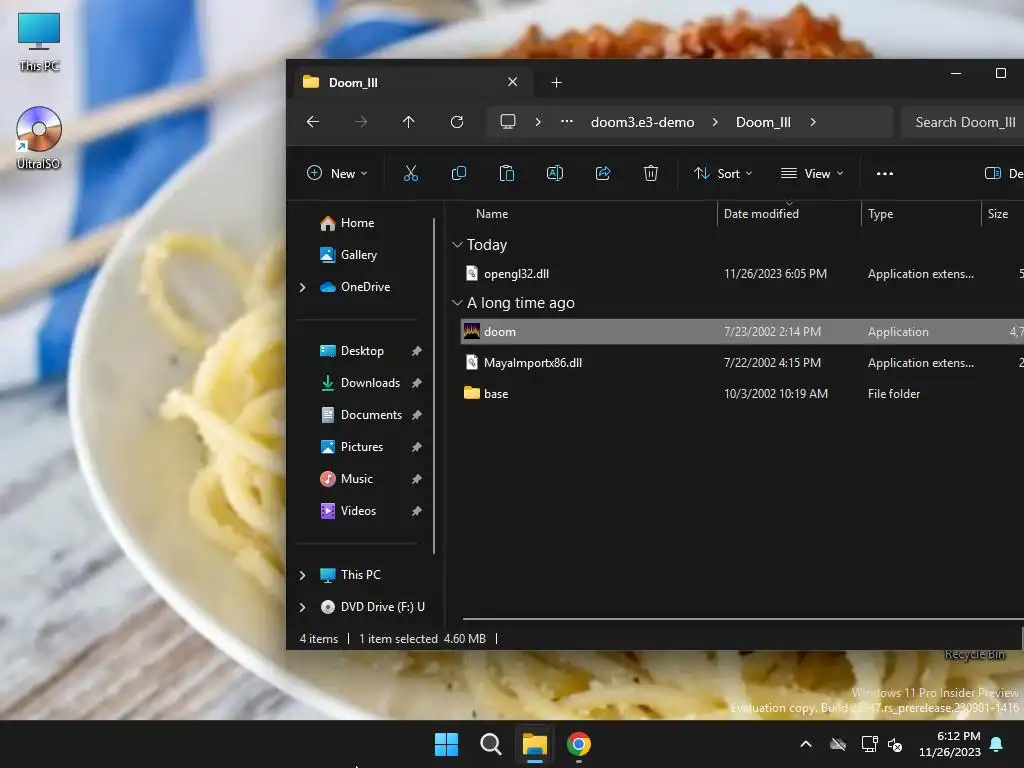
Task: Click the navigation pane vertical scrollbar
Action: point(434,386)
